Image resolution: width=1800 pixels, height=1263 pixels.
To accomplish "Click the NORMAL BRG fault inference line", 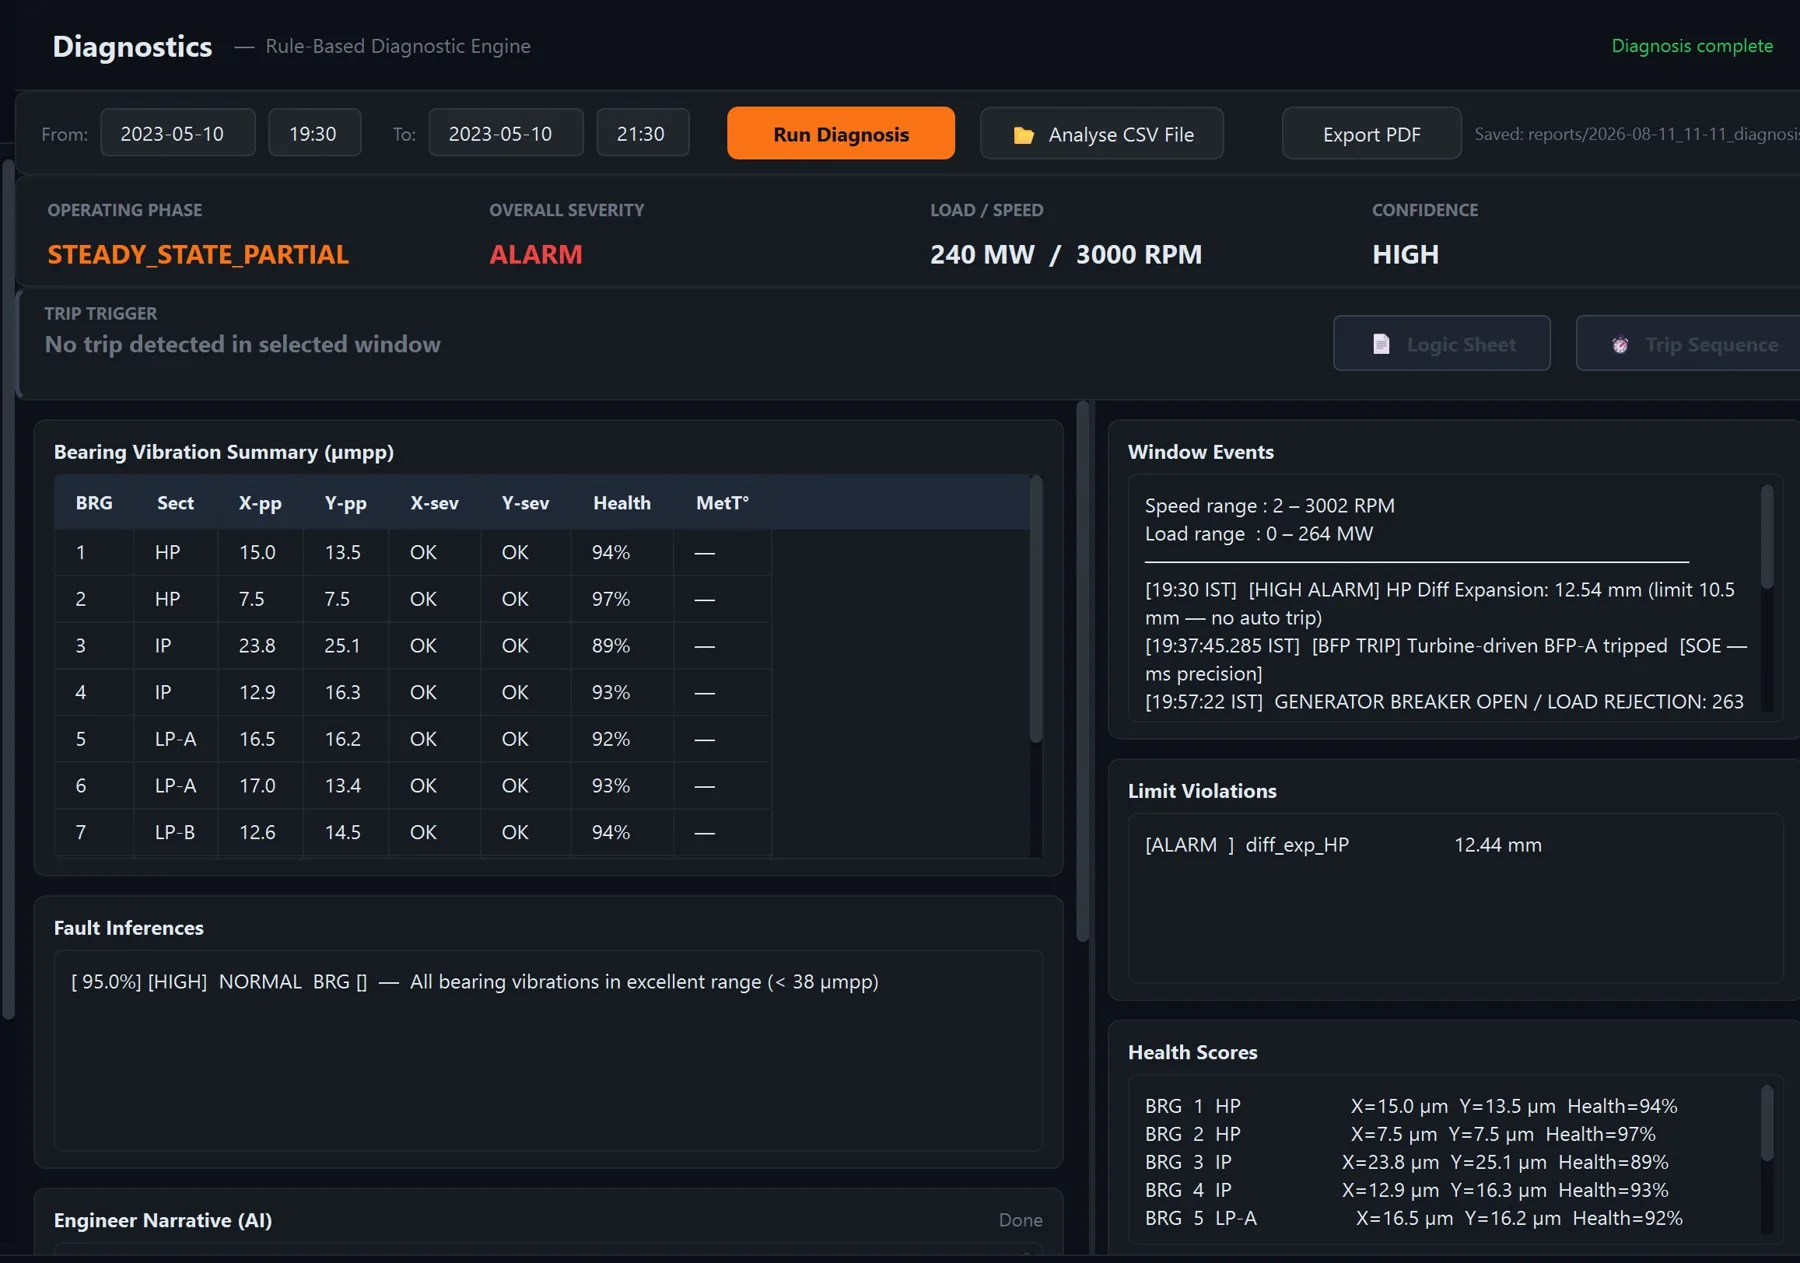I will 474,982.
